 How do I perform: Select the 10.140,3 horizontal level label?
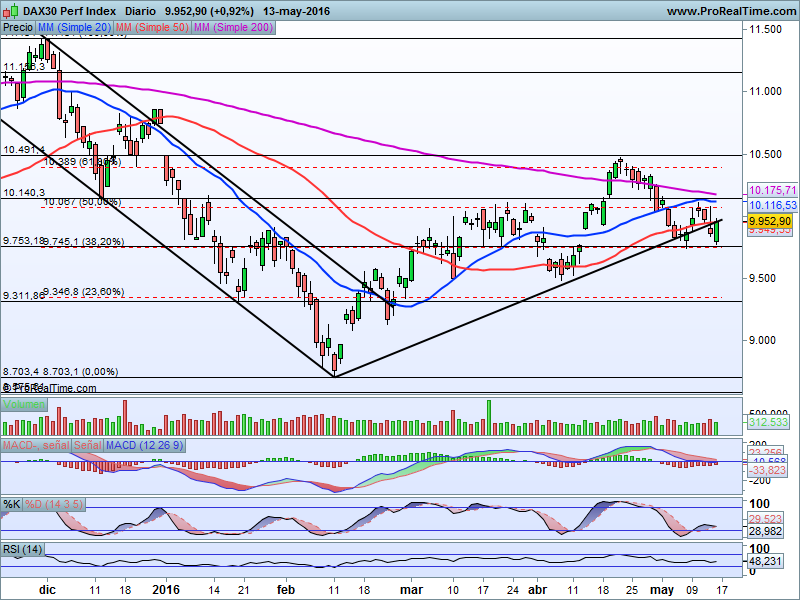pos(24,192)
